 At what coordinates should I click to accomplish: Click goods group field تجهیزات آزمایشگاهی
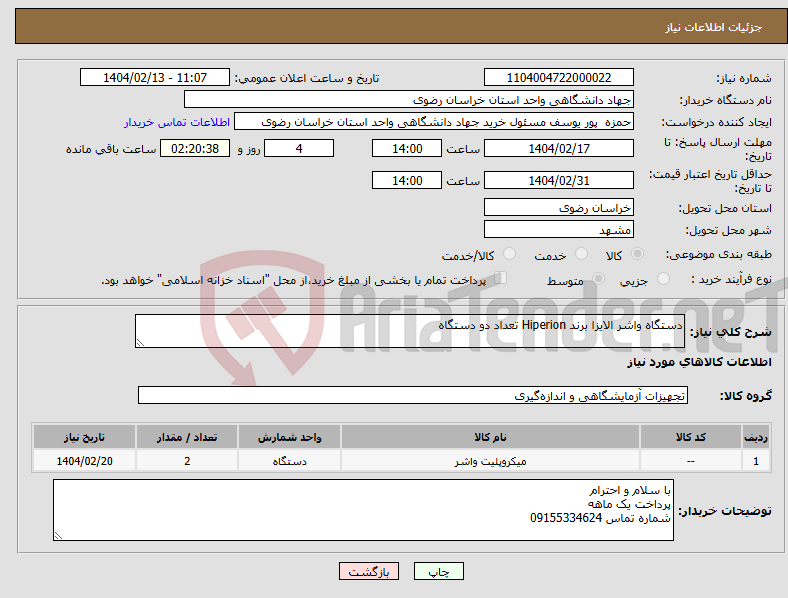(x=413, y=395)
